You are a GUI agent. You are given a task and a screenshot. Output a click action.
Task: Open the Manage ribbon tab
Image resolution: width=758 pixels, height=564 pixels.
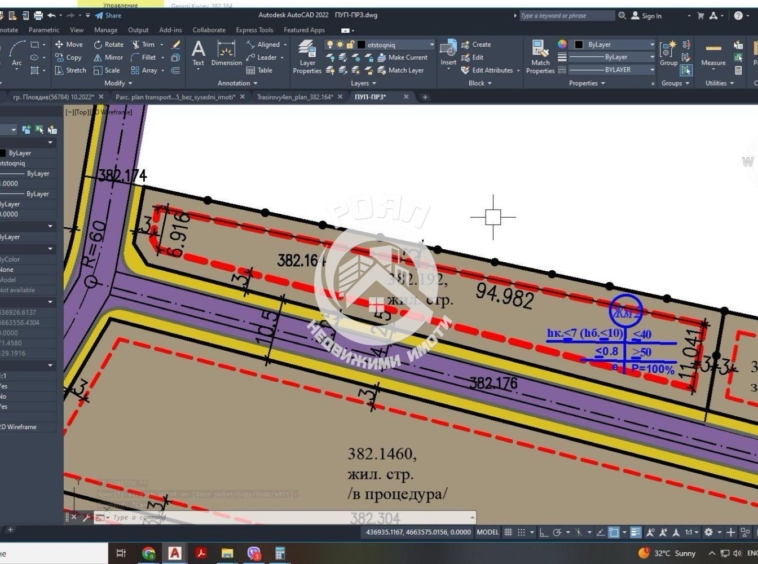[x=105, y=30]
